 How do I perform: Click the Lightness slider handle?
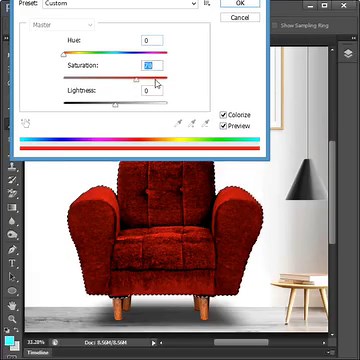pyautogui.click(x=115, y=105)
